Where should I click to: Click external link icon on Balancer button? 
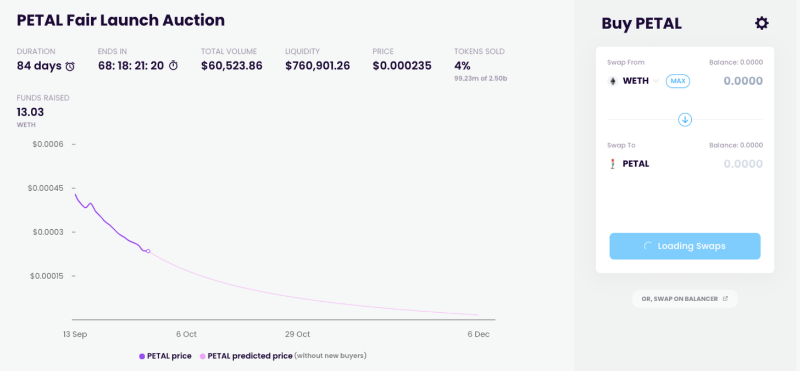coord(725,299)
